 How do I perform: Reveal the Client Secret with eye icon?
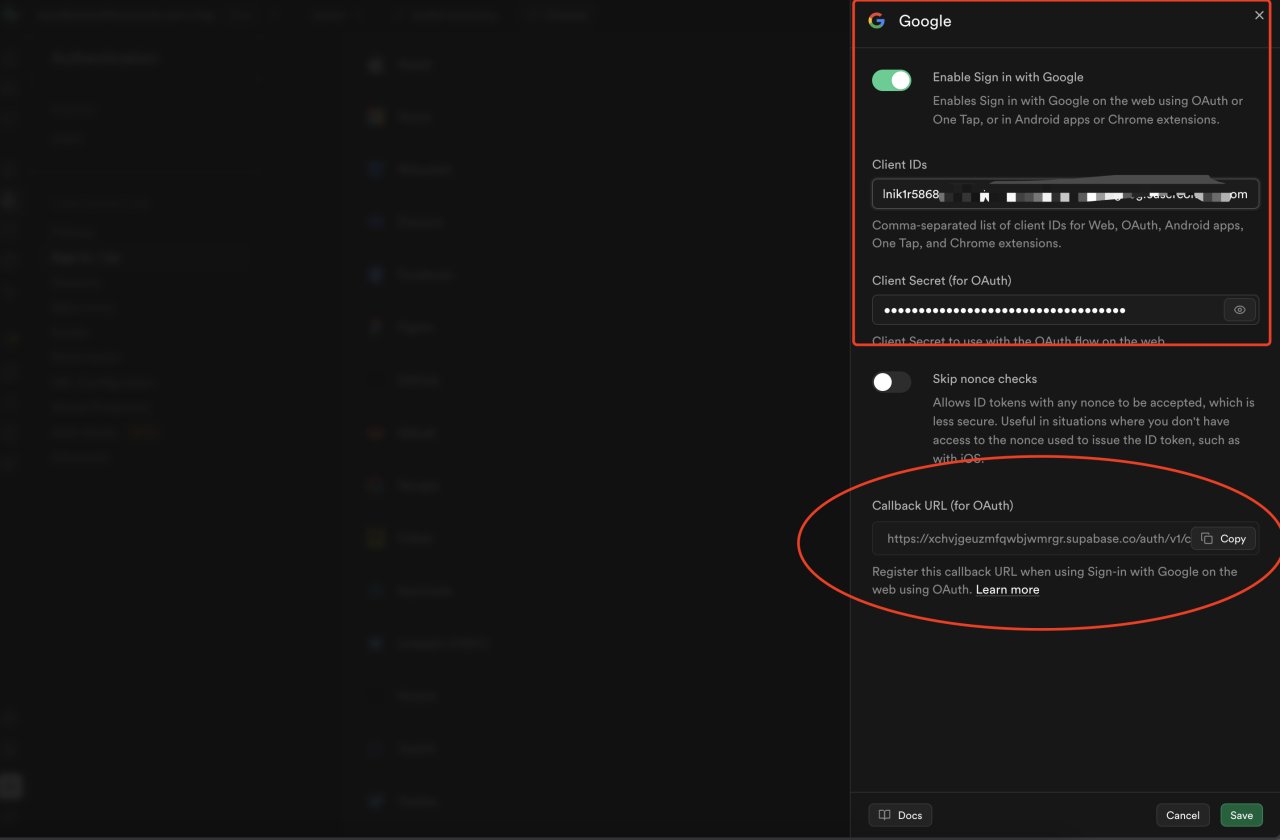pyautogui.click(x=1239, y=310)
